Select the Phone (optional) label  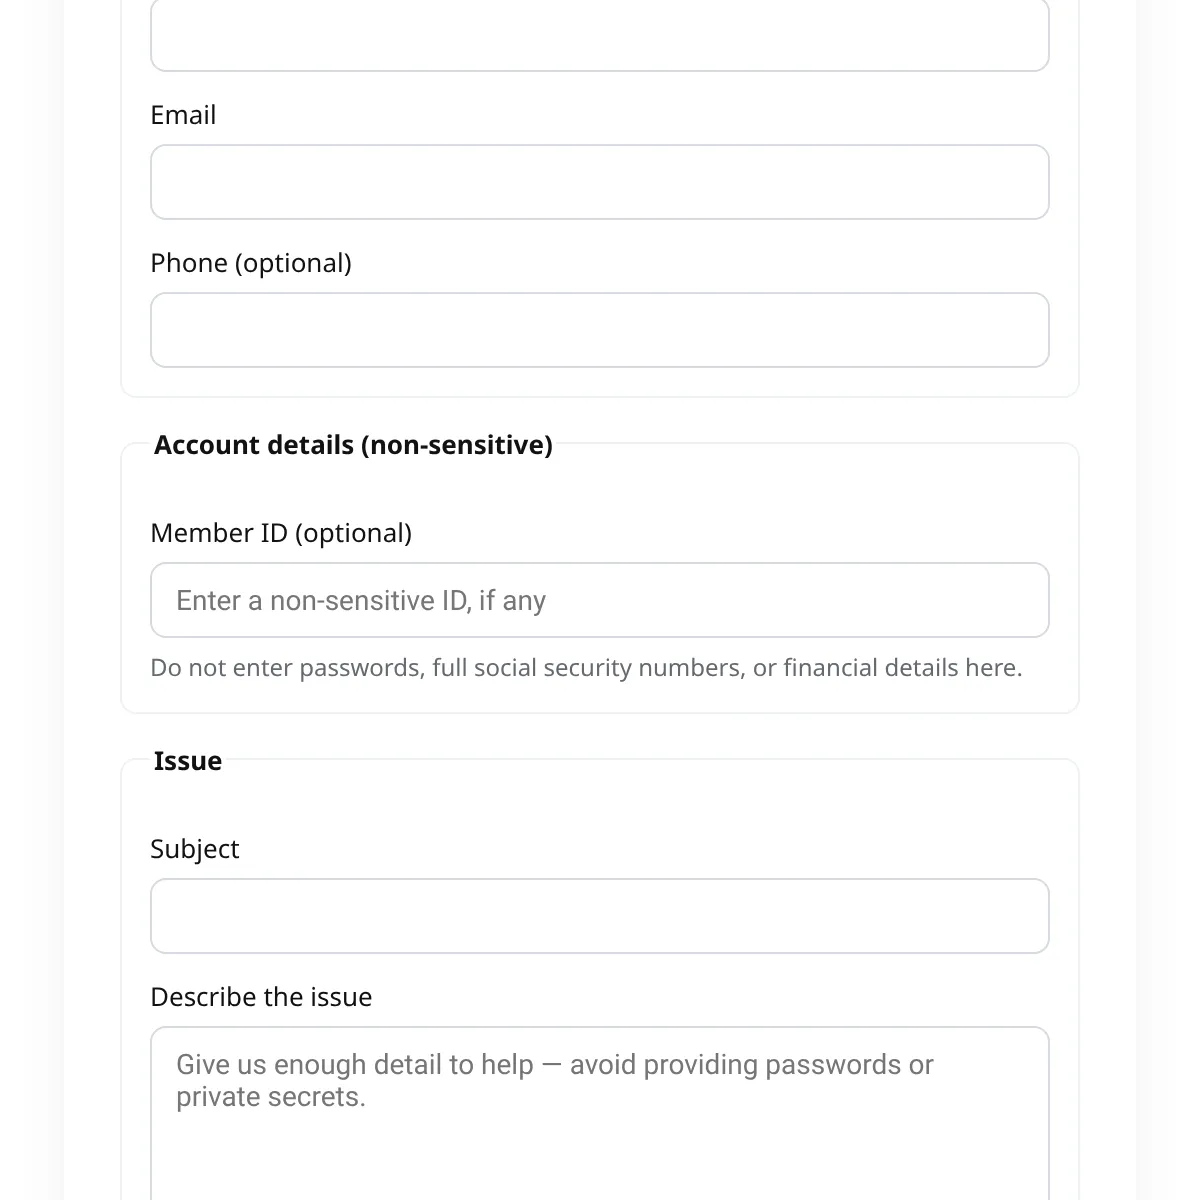pyautogui.click(x=251, y=262)
